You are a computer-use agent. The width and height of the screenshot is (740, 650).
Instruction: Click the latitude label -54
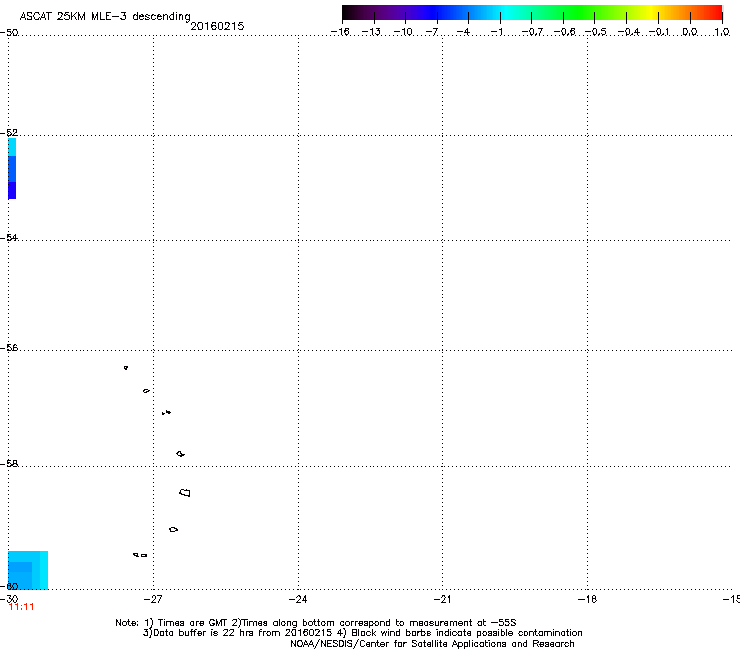pos(9,237)
